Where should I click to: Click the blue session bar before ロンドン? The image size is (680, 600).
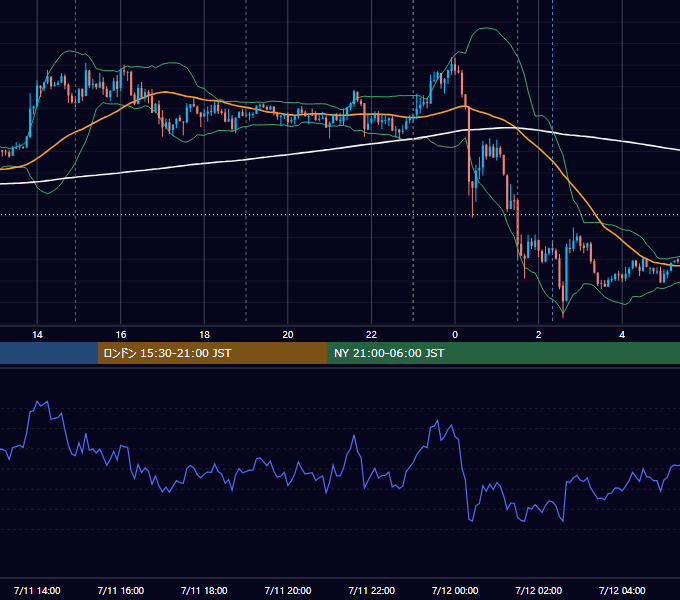[x=49, y=353]
